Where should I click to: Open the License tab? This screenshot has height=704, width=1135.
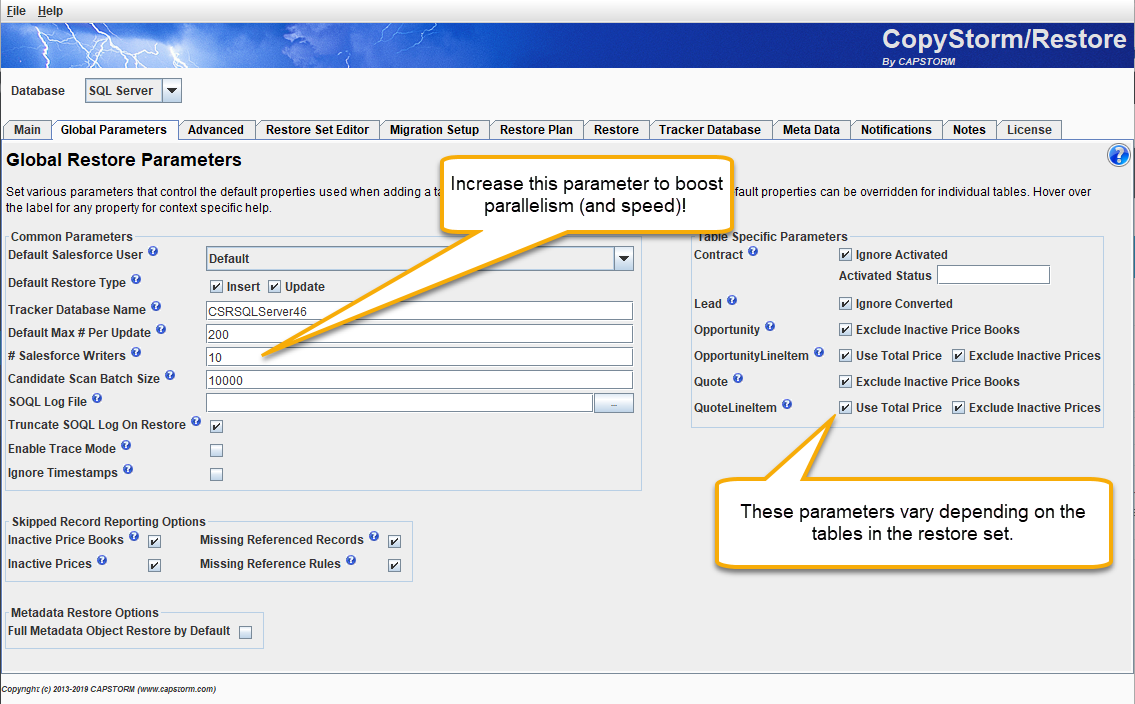1029,130
